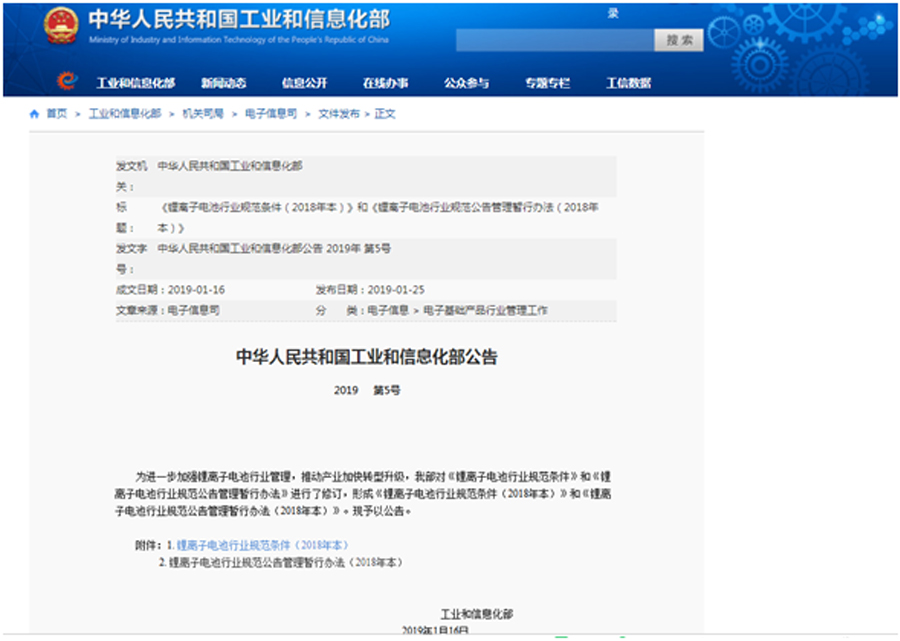The height and width of the screenshot is (641, 900).
Task: Click the red 'e' icon beside navigation
Action: tap(66, 81)
